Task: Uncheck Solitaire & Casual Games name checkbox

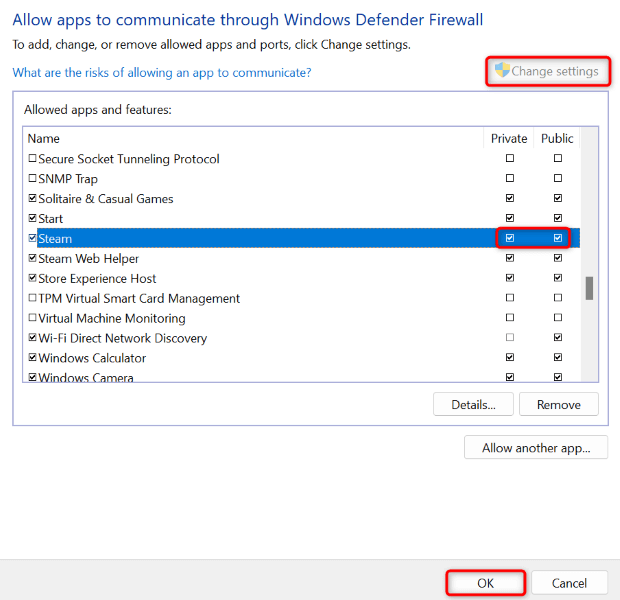Action: [32, 199]
